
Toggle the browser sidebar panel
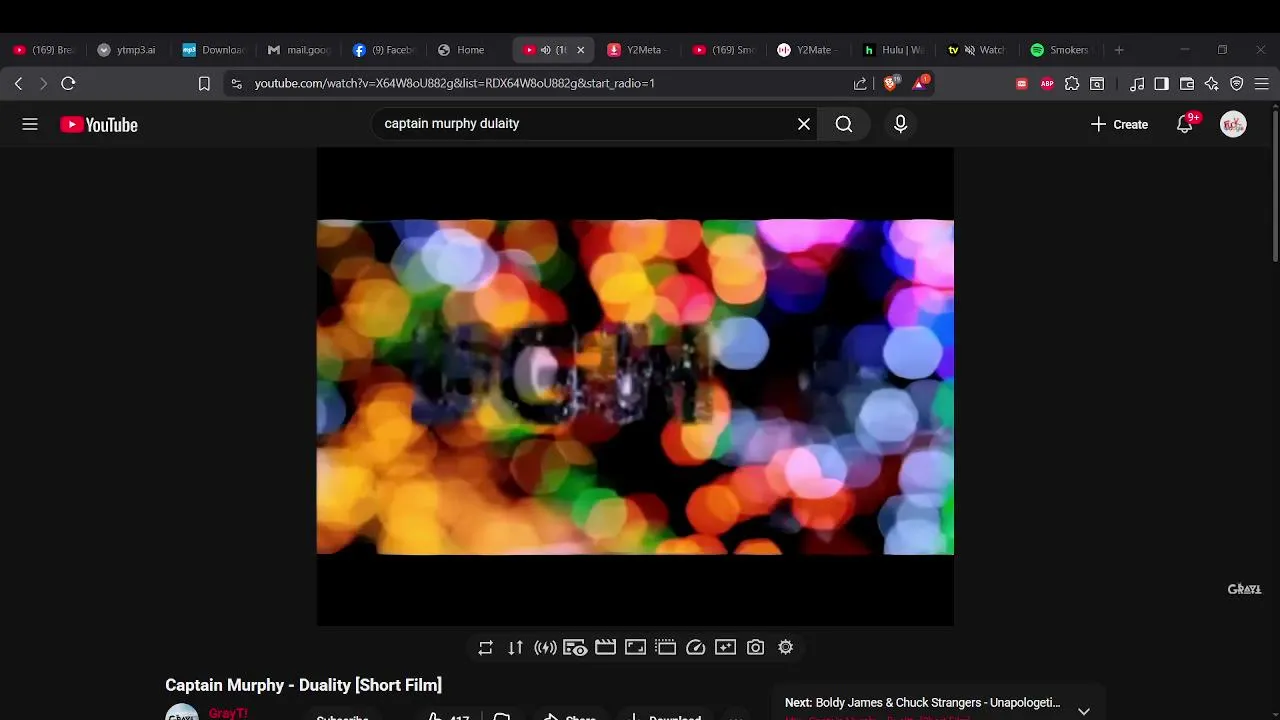click(x=1161, y=84)
